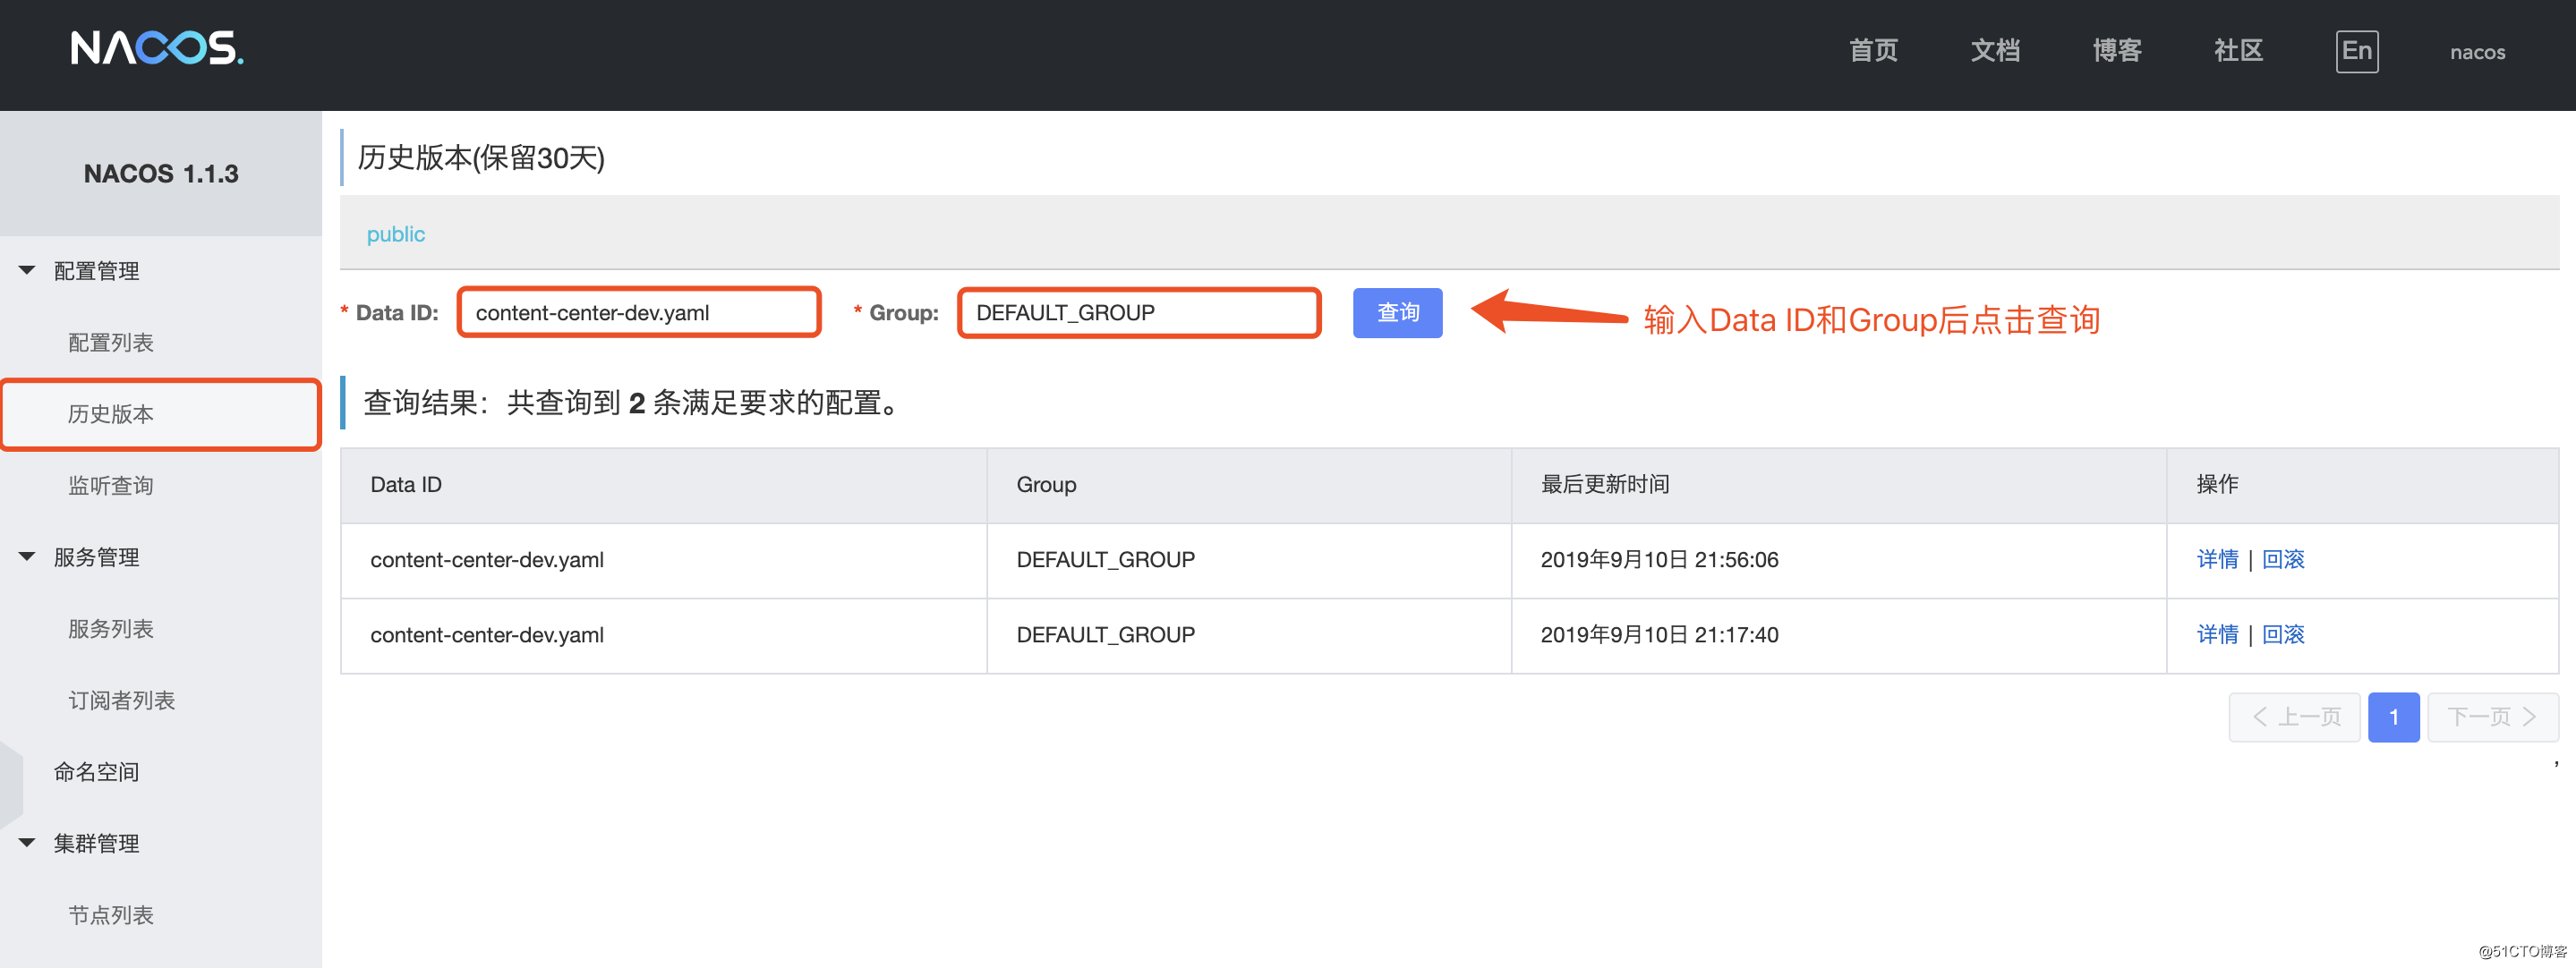2576x968 pixels.
Task: Open 详情 for the 21:56:06 version
Action: click(x=2216, y=559)
